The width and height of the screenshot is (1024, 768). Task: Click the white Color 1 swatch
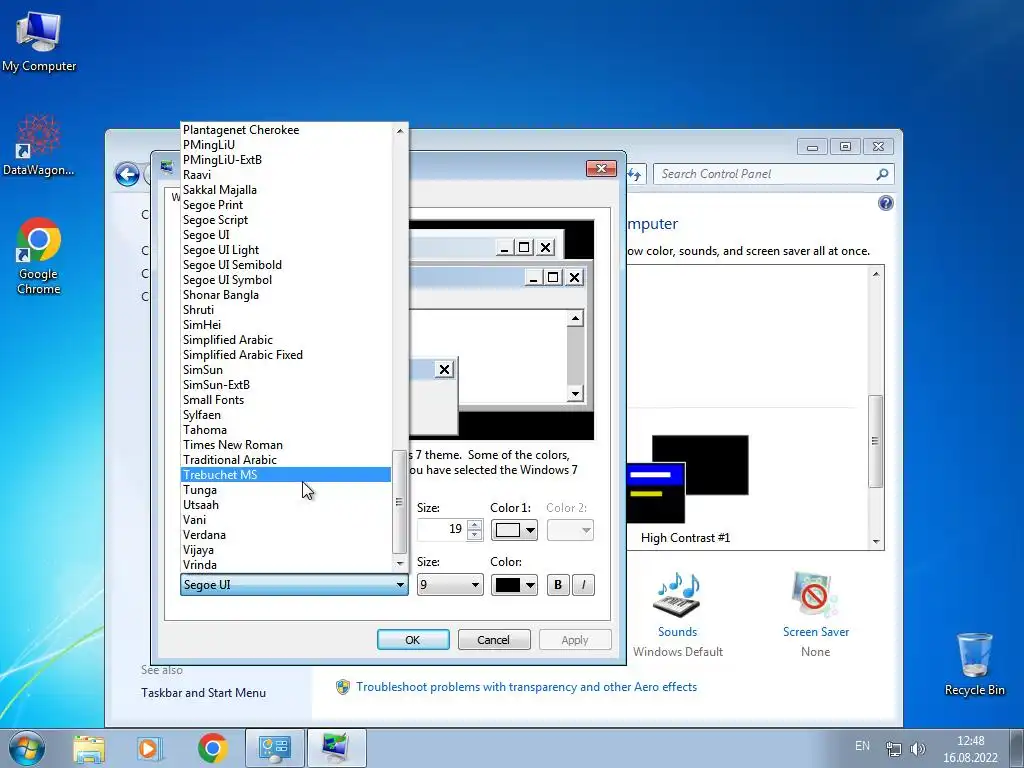[x=507, y=530]
